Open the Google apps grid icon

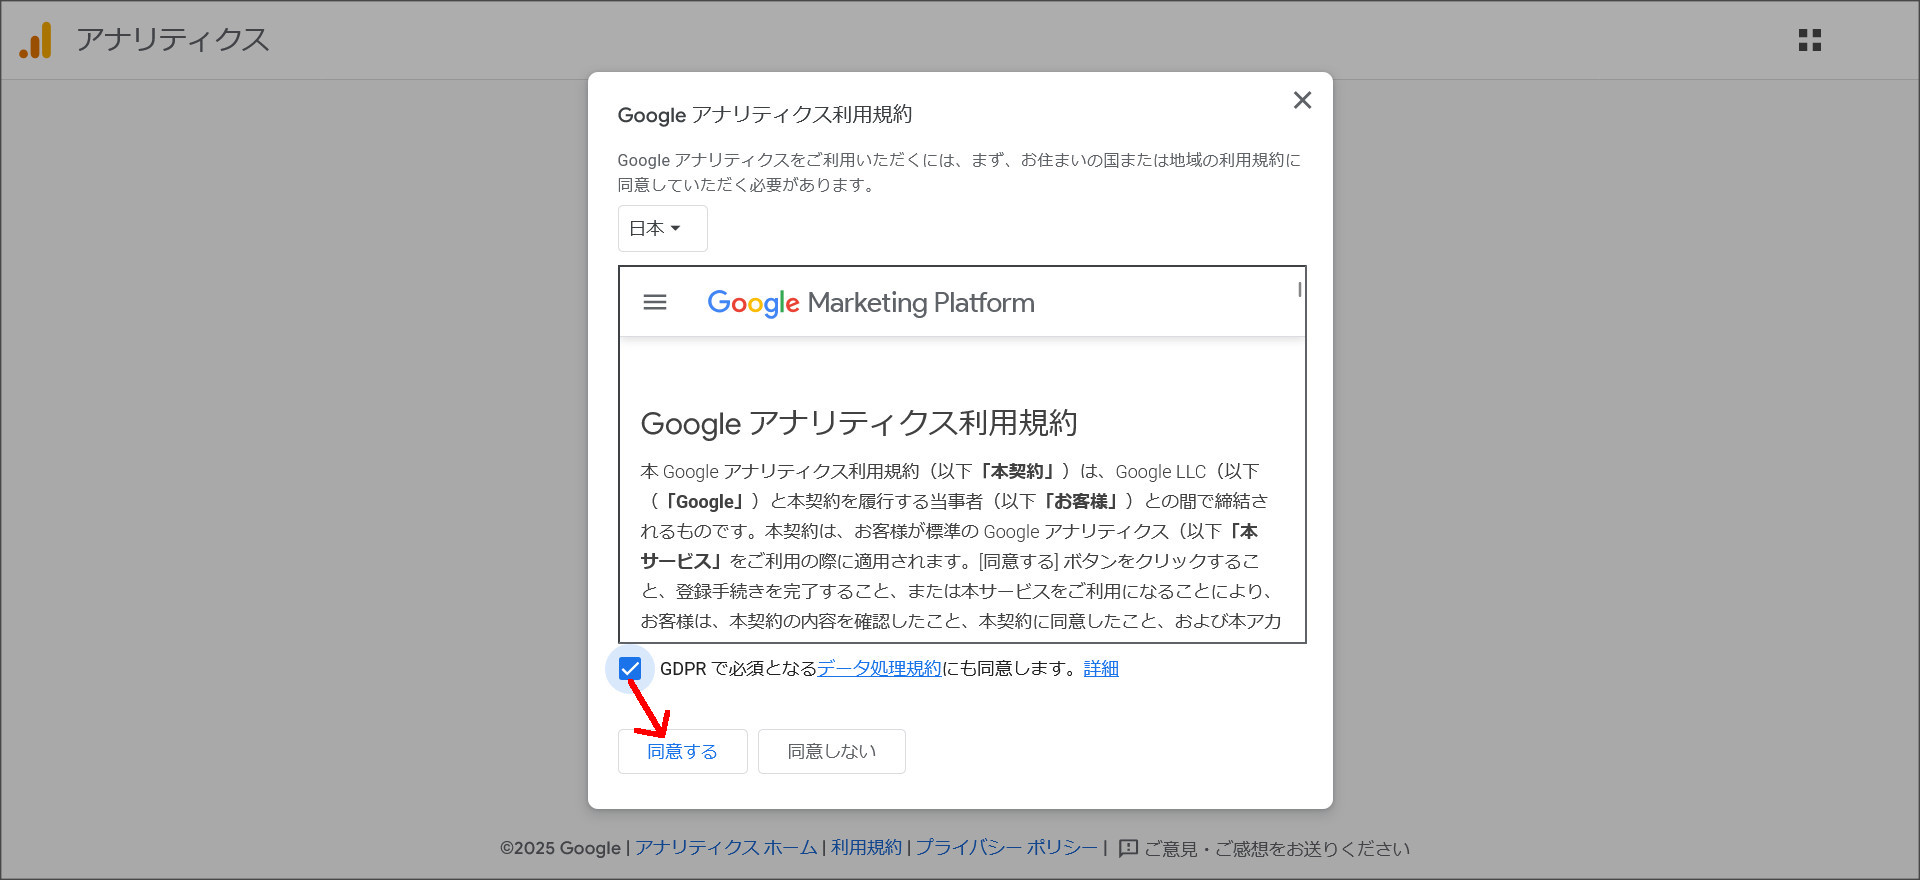1809,40
